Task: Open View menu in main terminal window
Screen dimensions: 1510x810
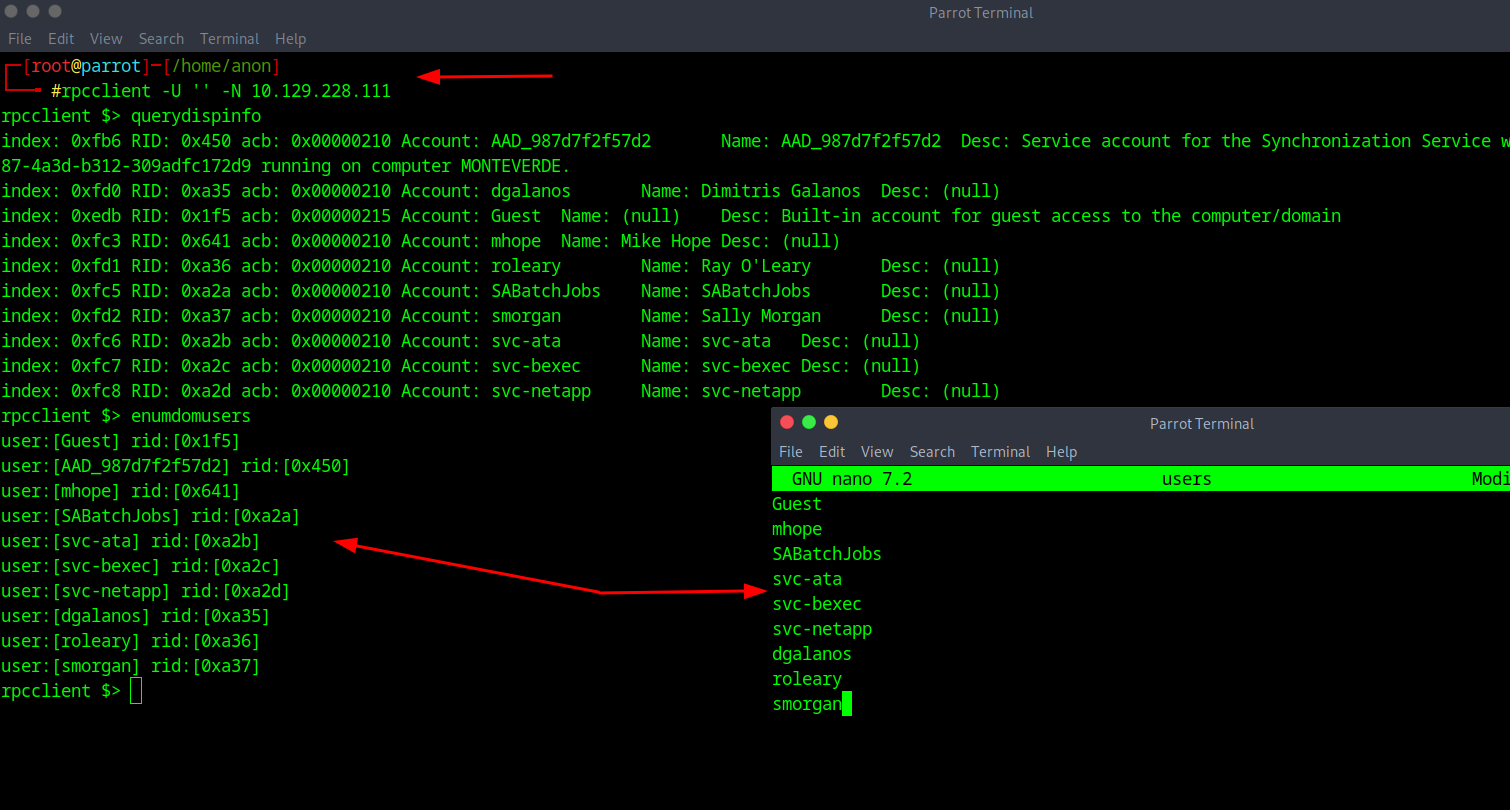Action: click(x=106, y=39)
